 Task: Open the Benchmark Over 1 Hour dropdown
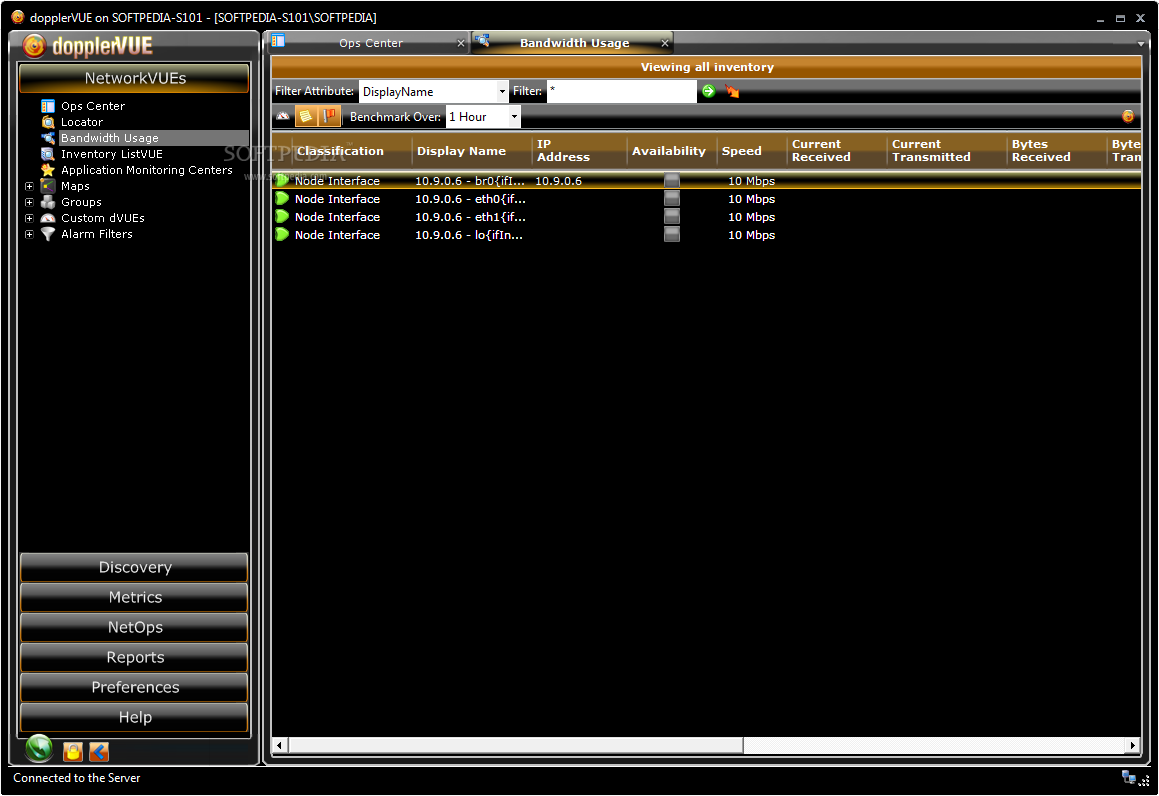point(514,117)
